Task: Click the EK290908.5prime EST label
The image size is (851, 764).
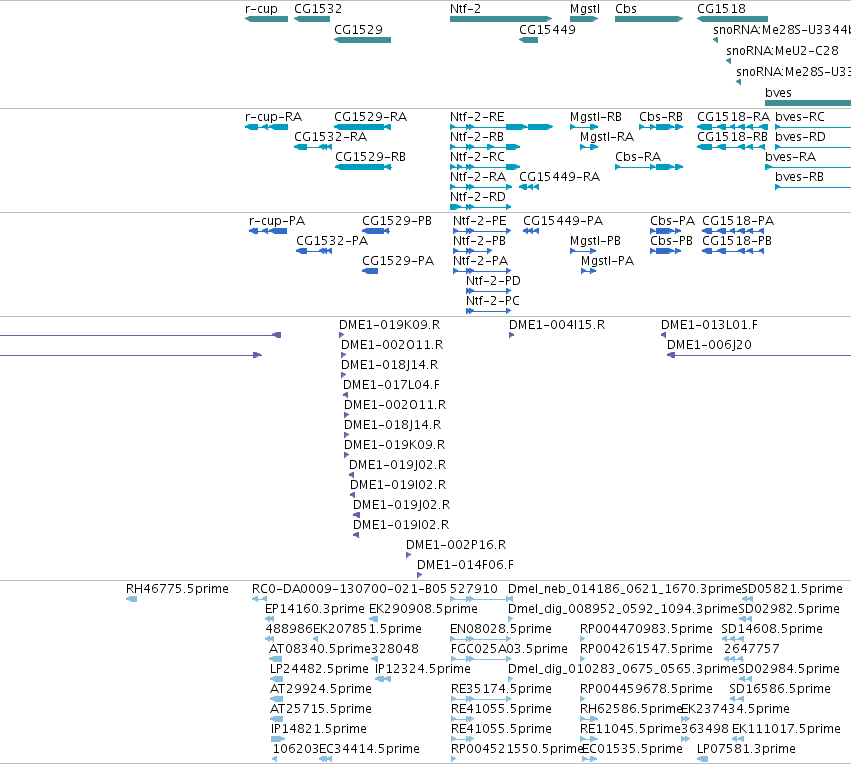Action: pyautogui.click(x=423, y=609)
